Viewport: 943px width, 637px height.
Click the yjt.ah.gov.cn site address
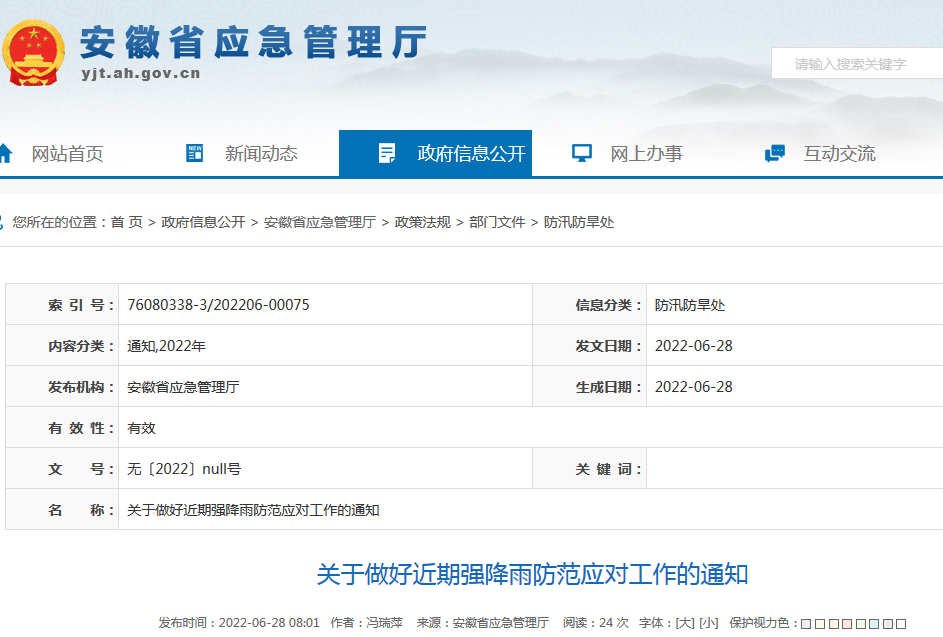[x=141, y=73]
